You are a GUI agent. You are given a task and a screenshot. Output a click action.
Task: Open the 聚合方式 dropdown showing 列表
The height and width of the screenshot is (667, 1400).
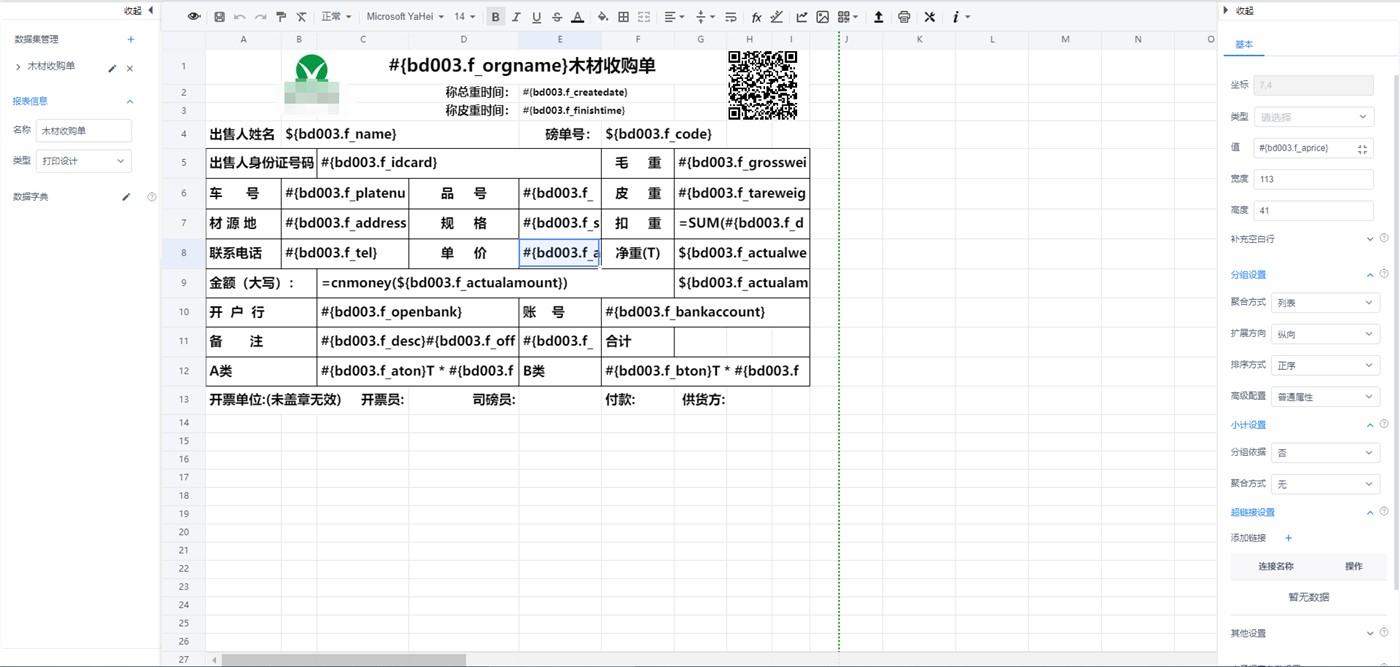click(x=1325, y=302)
